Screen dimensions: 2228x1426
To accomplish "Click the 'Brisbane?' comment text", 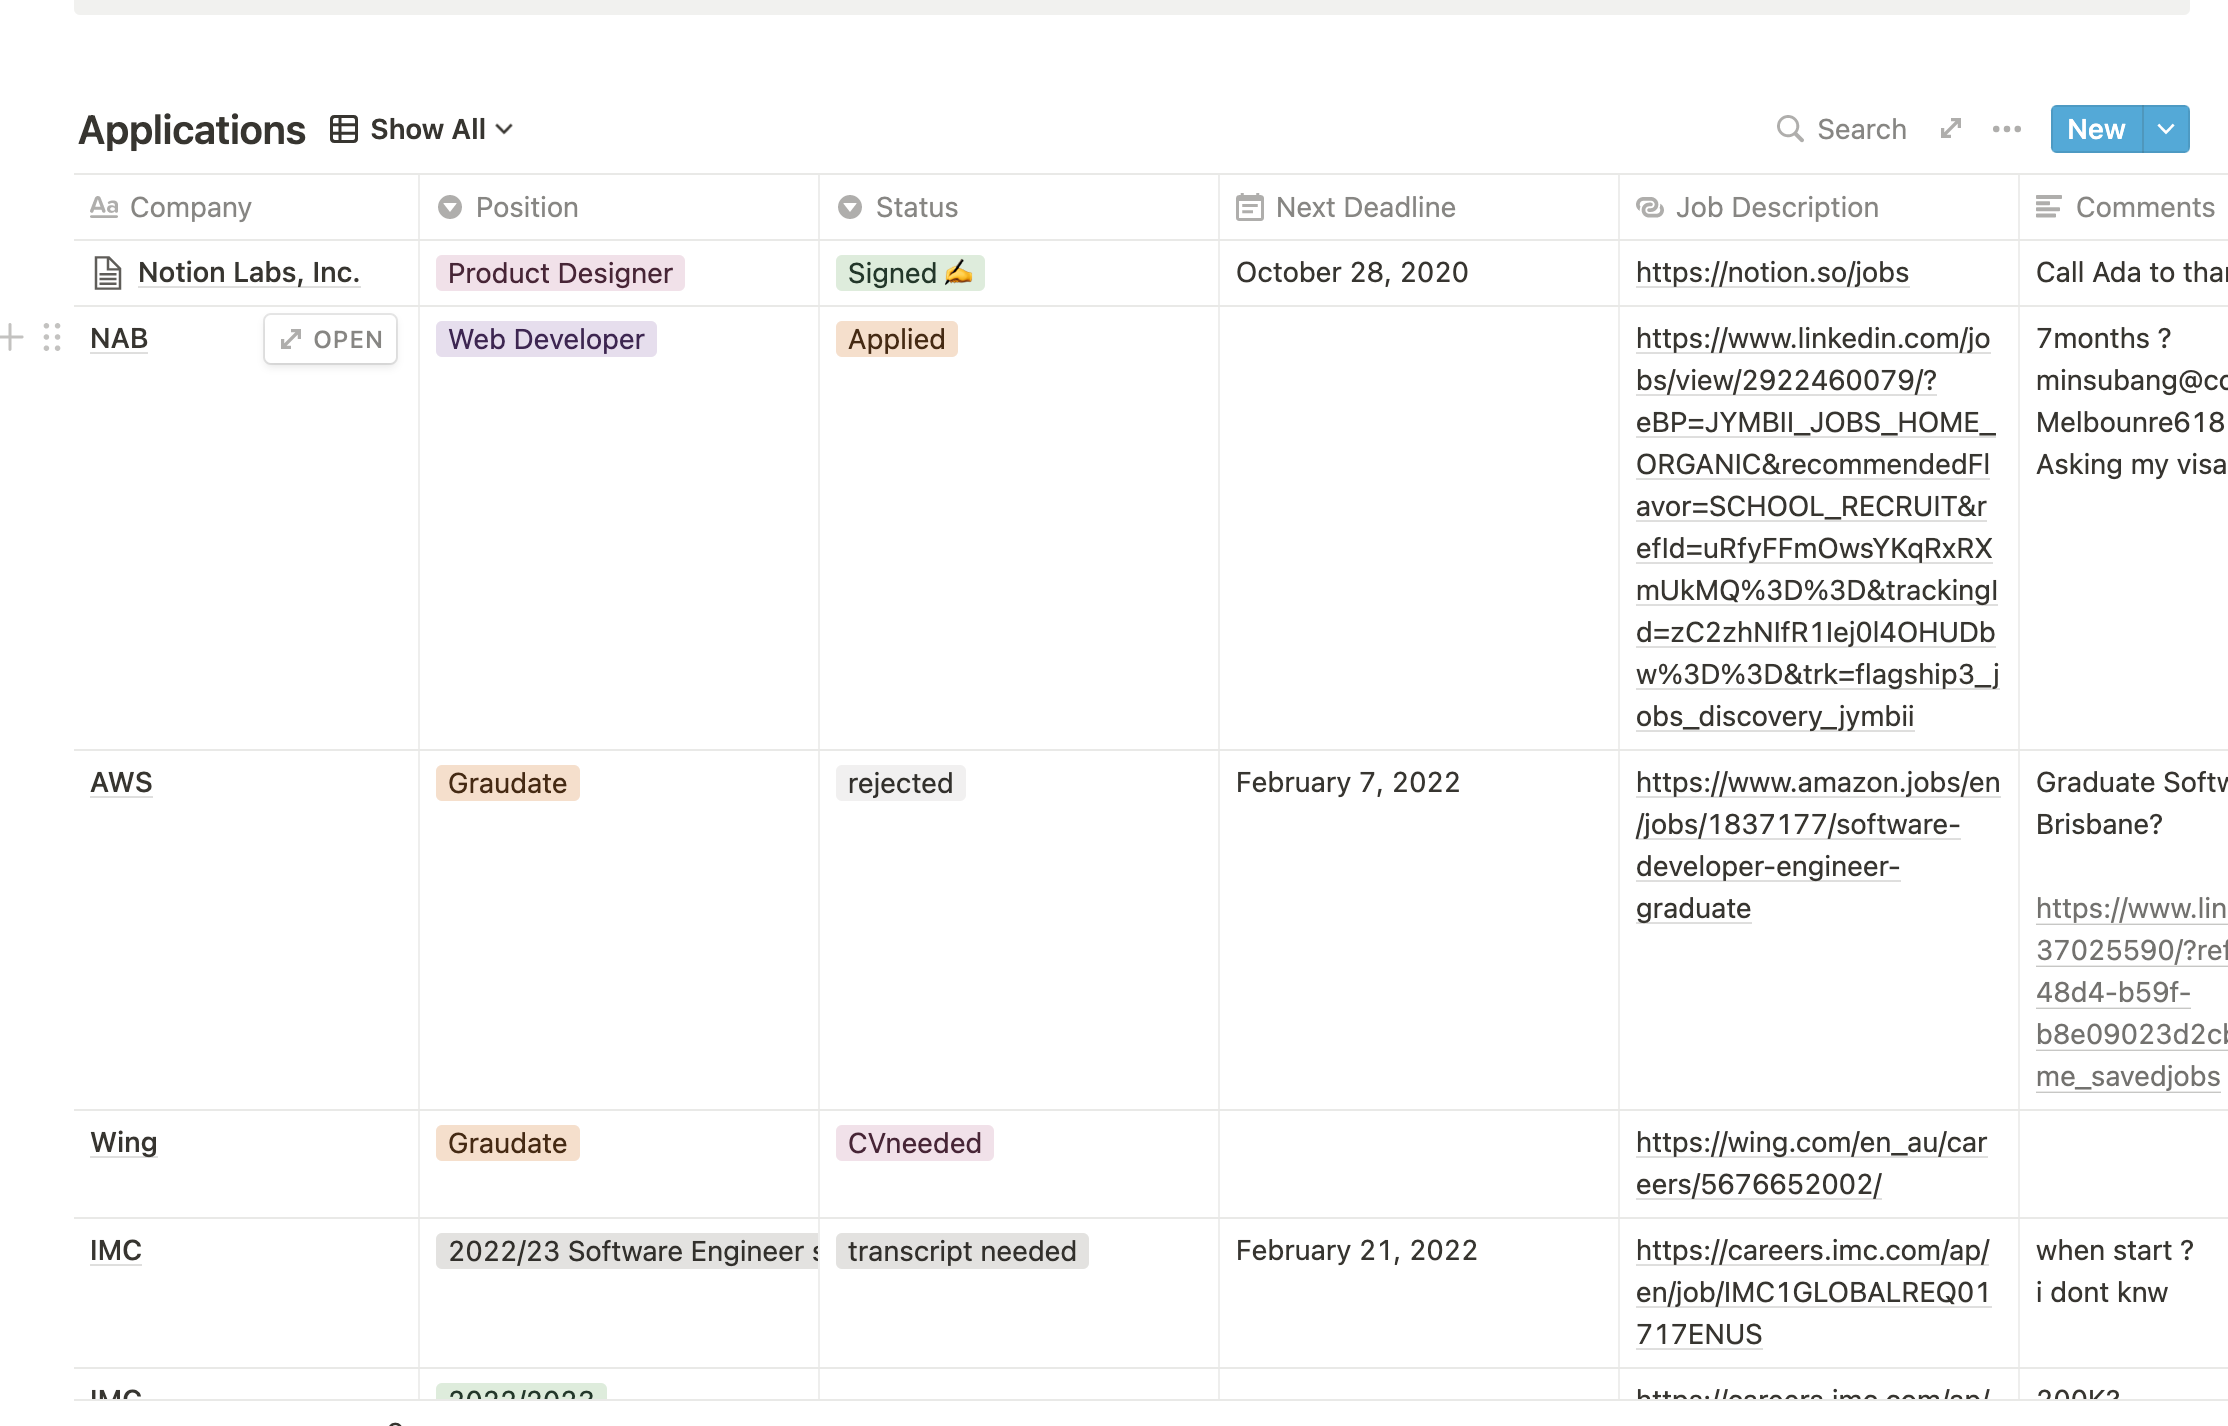I will 2099,824.
